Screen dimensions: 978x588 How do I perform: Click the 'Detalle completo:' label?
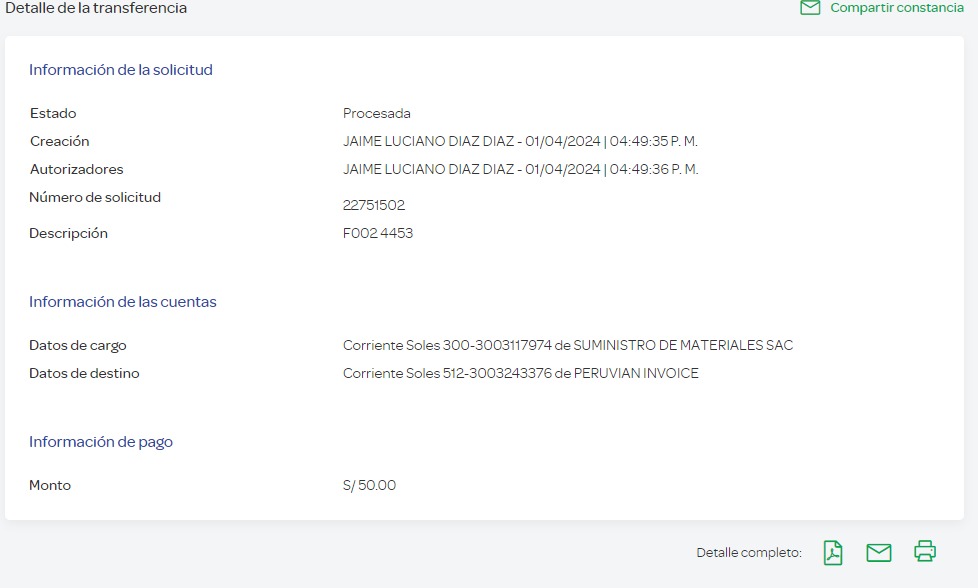click(x=749, y=553)
